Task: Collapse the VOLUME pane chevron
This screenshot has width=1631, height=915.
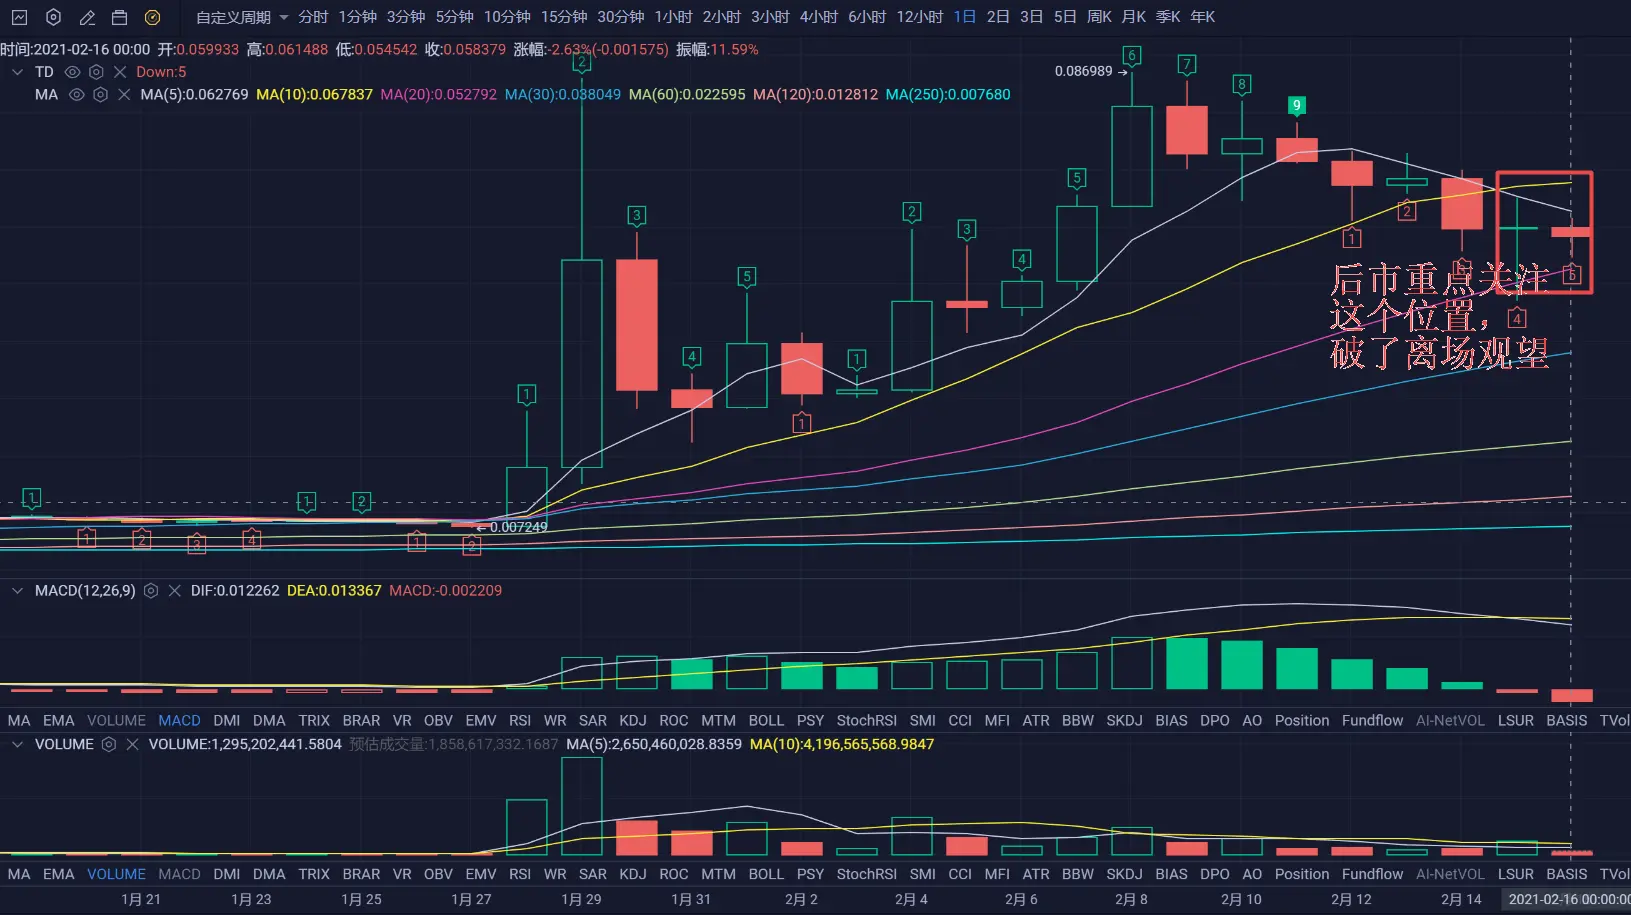Action: click(x=17, y=745)
